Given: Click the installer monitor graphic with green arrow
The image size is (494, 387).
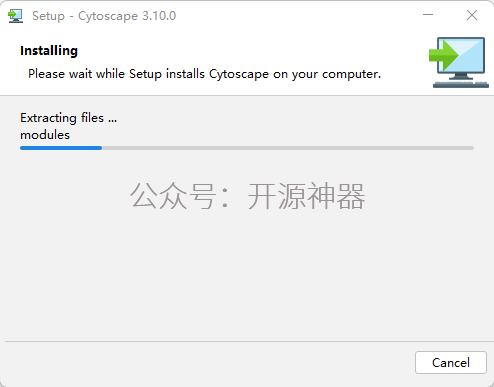Looking at the screenshot, I should coord(459,62).
